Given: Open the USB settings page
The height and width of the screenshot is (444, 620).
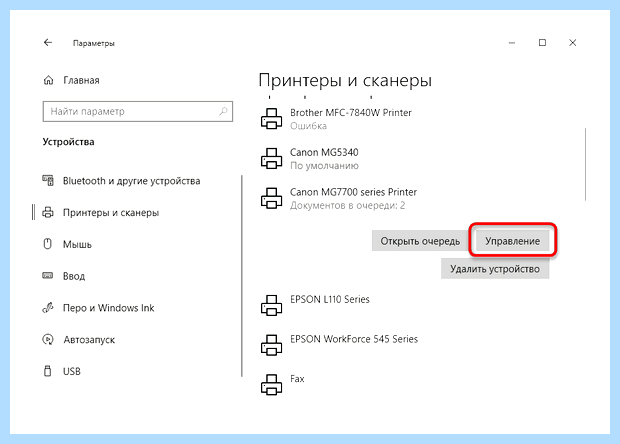Looking at the screenshot, I should [x=72, y=371].
